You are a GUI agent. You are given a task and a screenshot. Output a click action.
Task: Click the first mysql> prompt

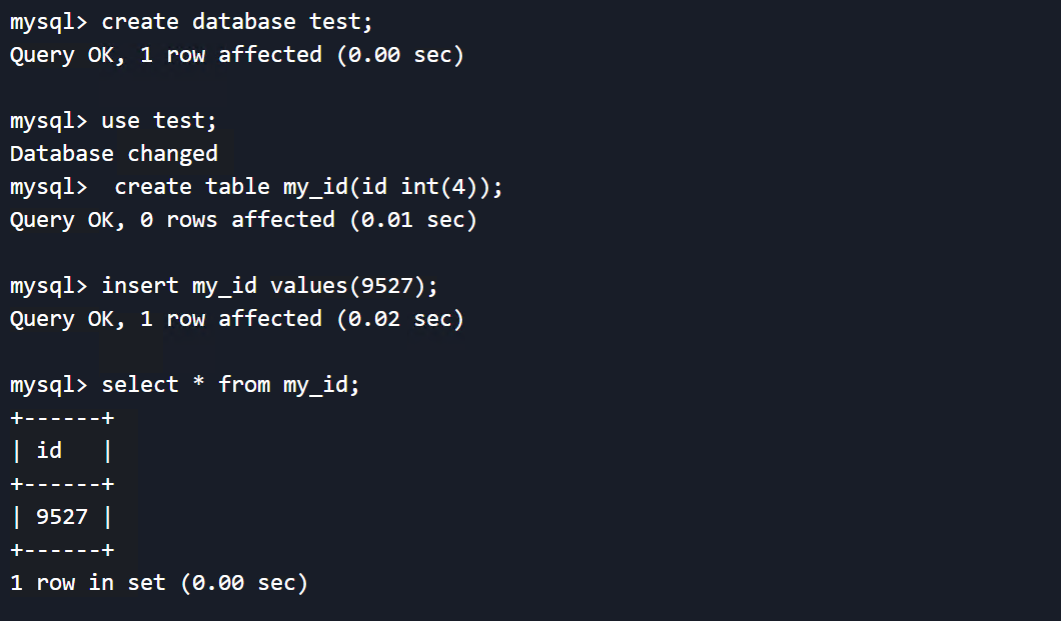click(x=49, y=22)
